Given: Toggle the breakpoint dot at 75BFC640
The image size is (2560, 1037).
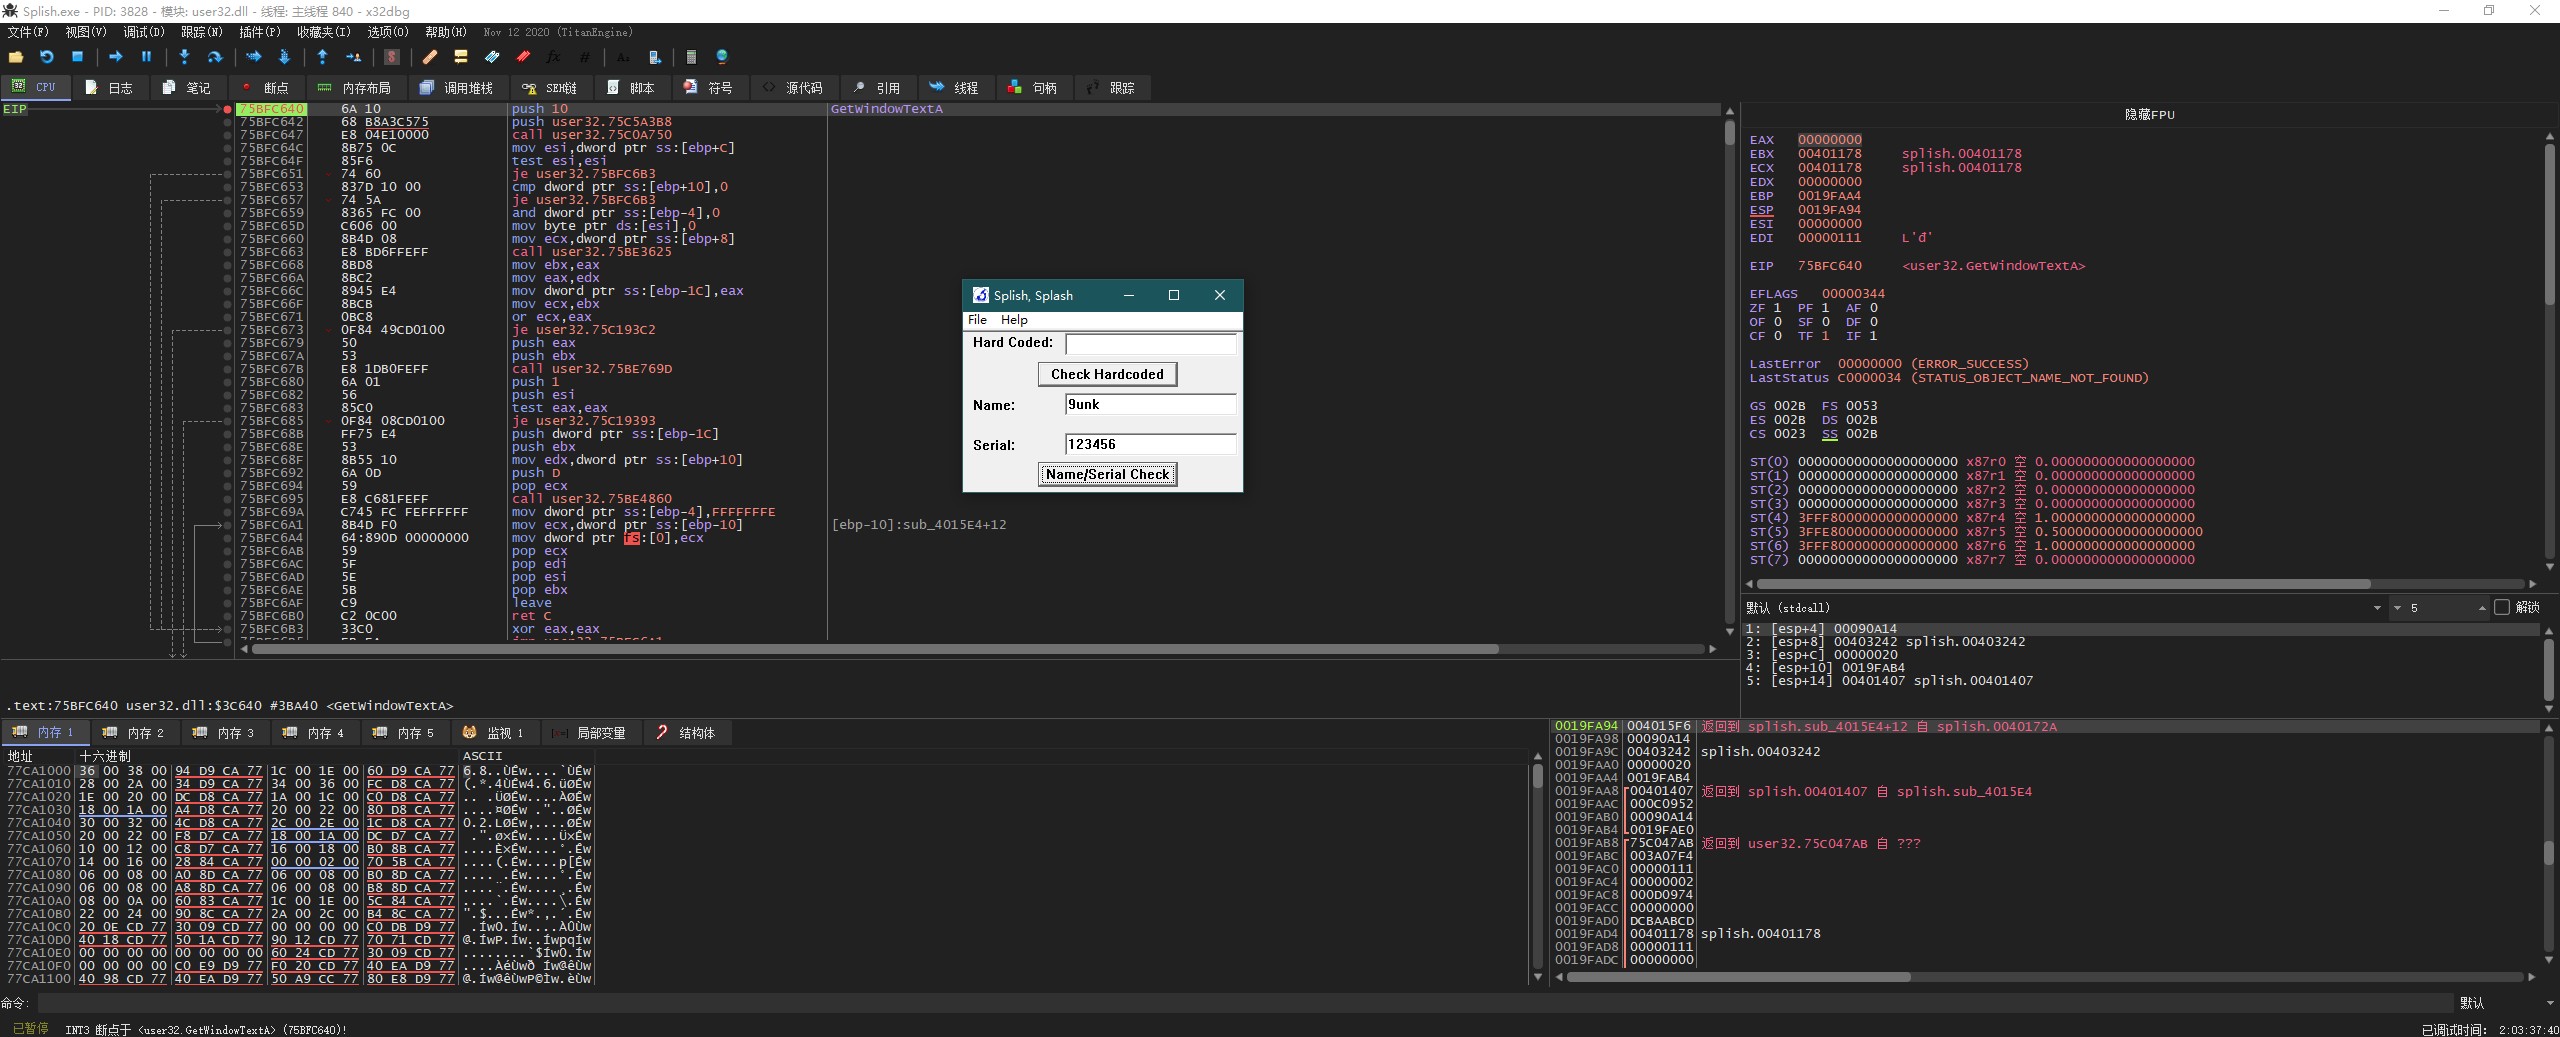Looking at the screenshot, I should tap(228, 109).
